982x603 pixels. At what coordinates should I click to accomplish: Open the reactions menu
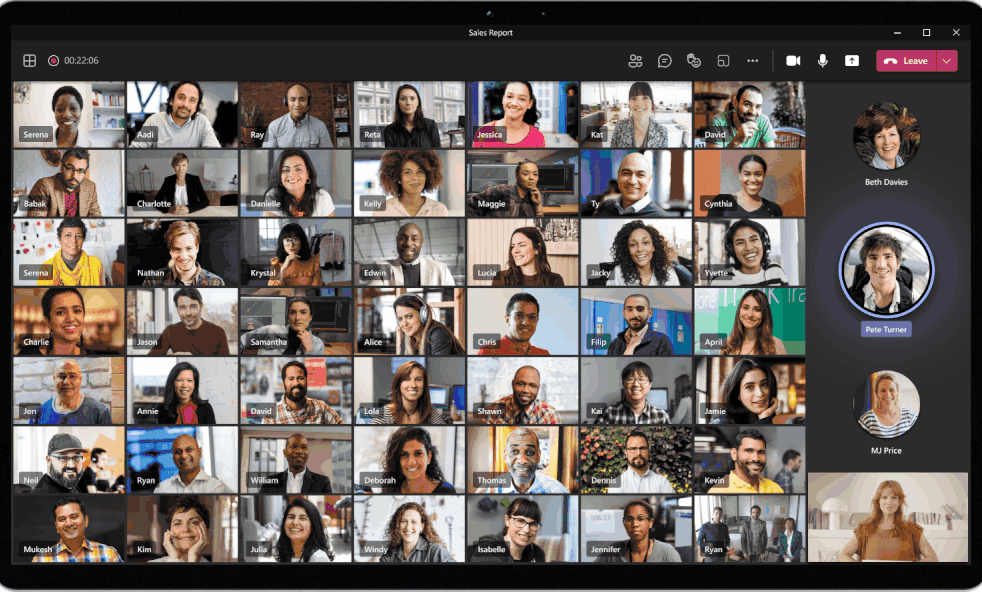(694, 61)
